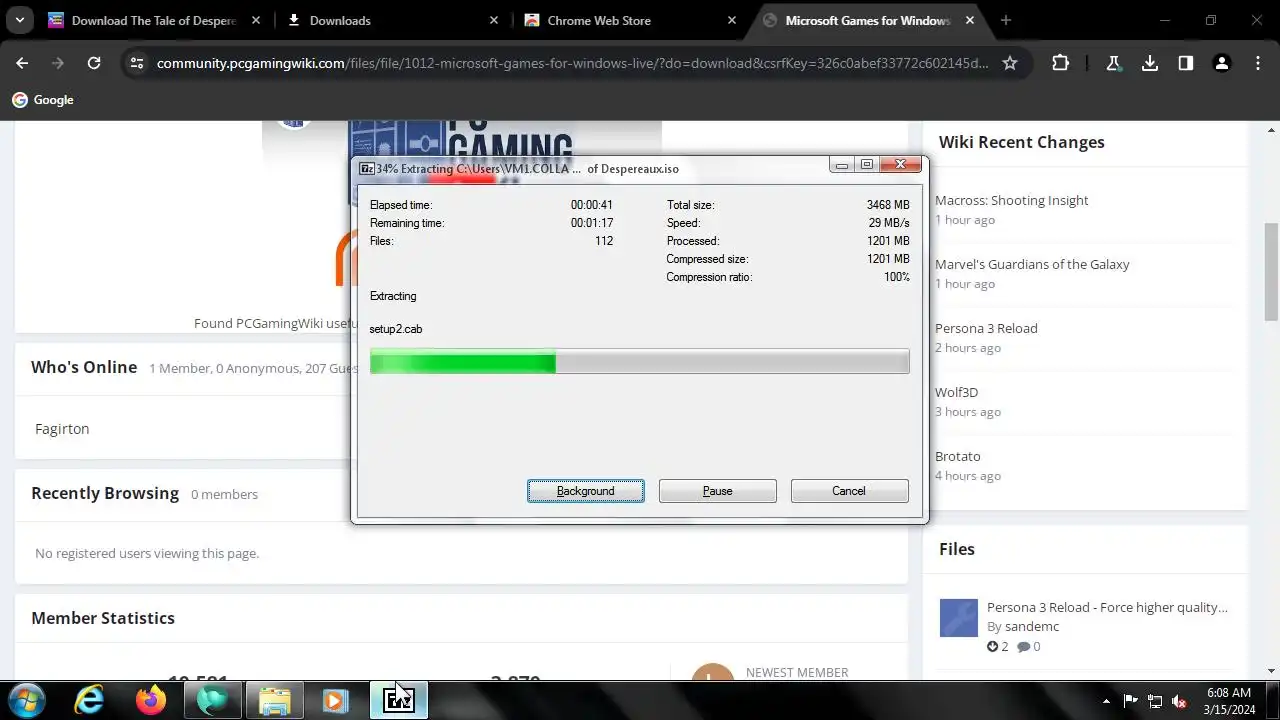Image resolution: width=1280 pixels, height=720 pixels.
Task: Open Persona 3 Reload - Force higher quality file
Action: (1107, 607)
